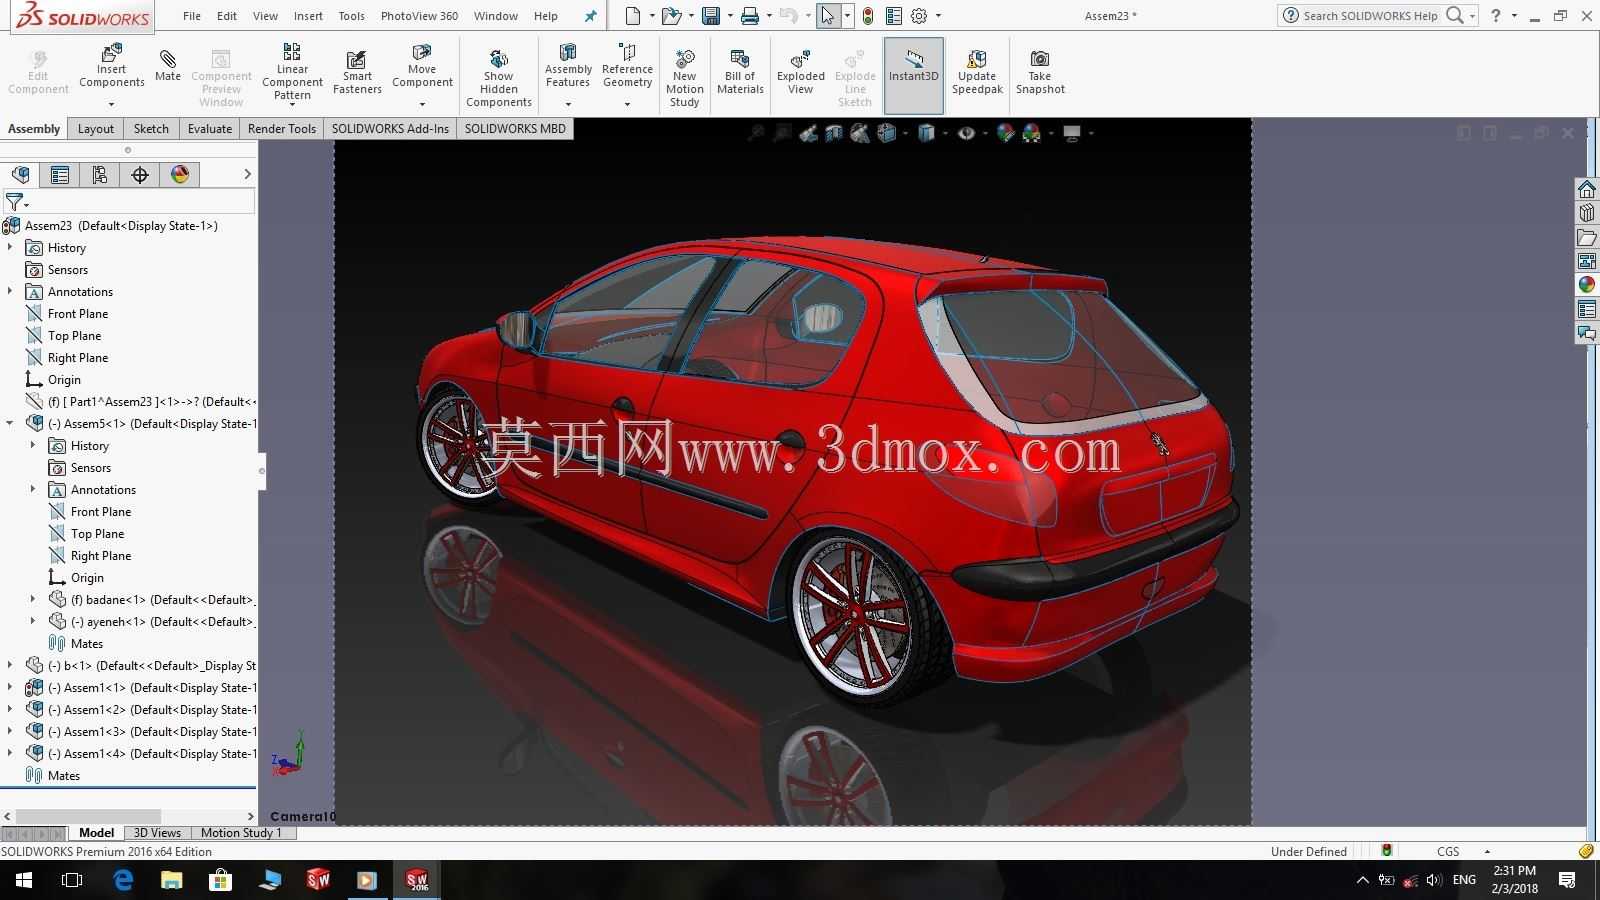This screenshot has width=1600, height=900.
Task: Click the feature tree horizontal scrollbar
Action: [88, 816]
